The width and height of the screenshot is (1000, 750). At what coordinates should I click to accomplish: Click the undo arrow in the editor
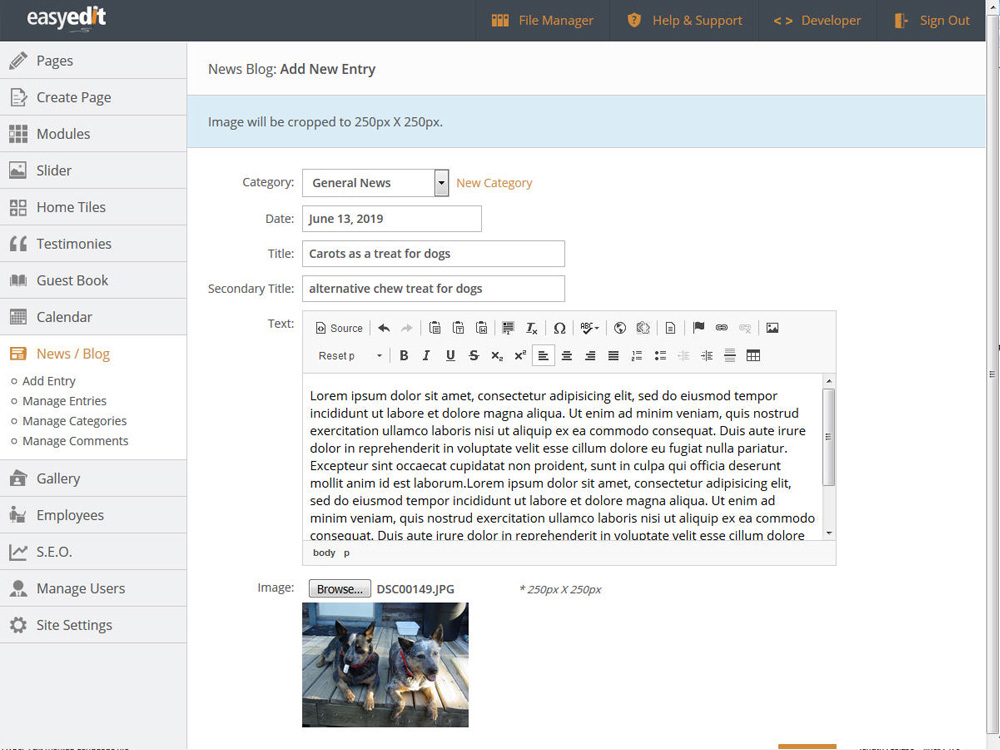[x=384, y=328]
